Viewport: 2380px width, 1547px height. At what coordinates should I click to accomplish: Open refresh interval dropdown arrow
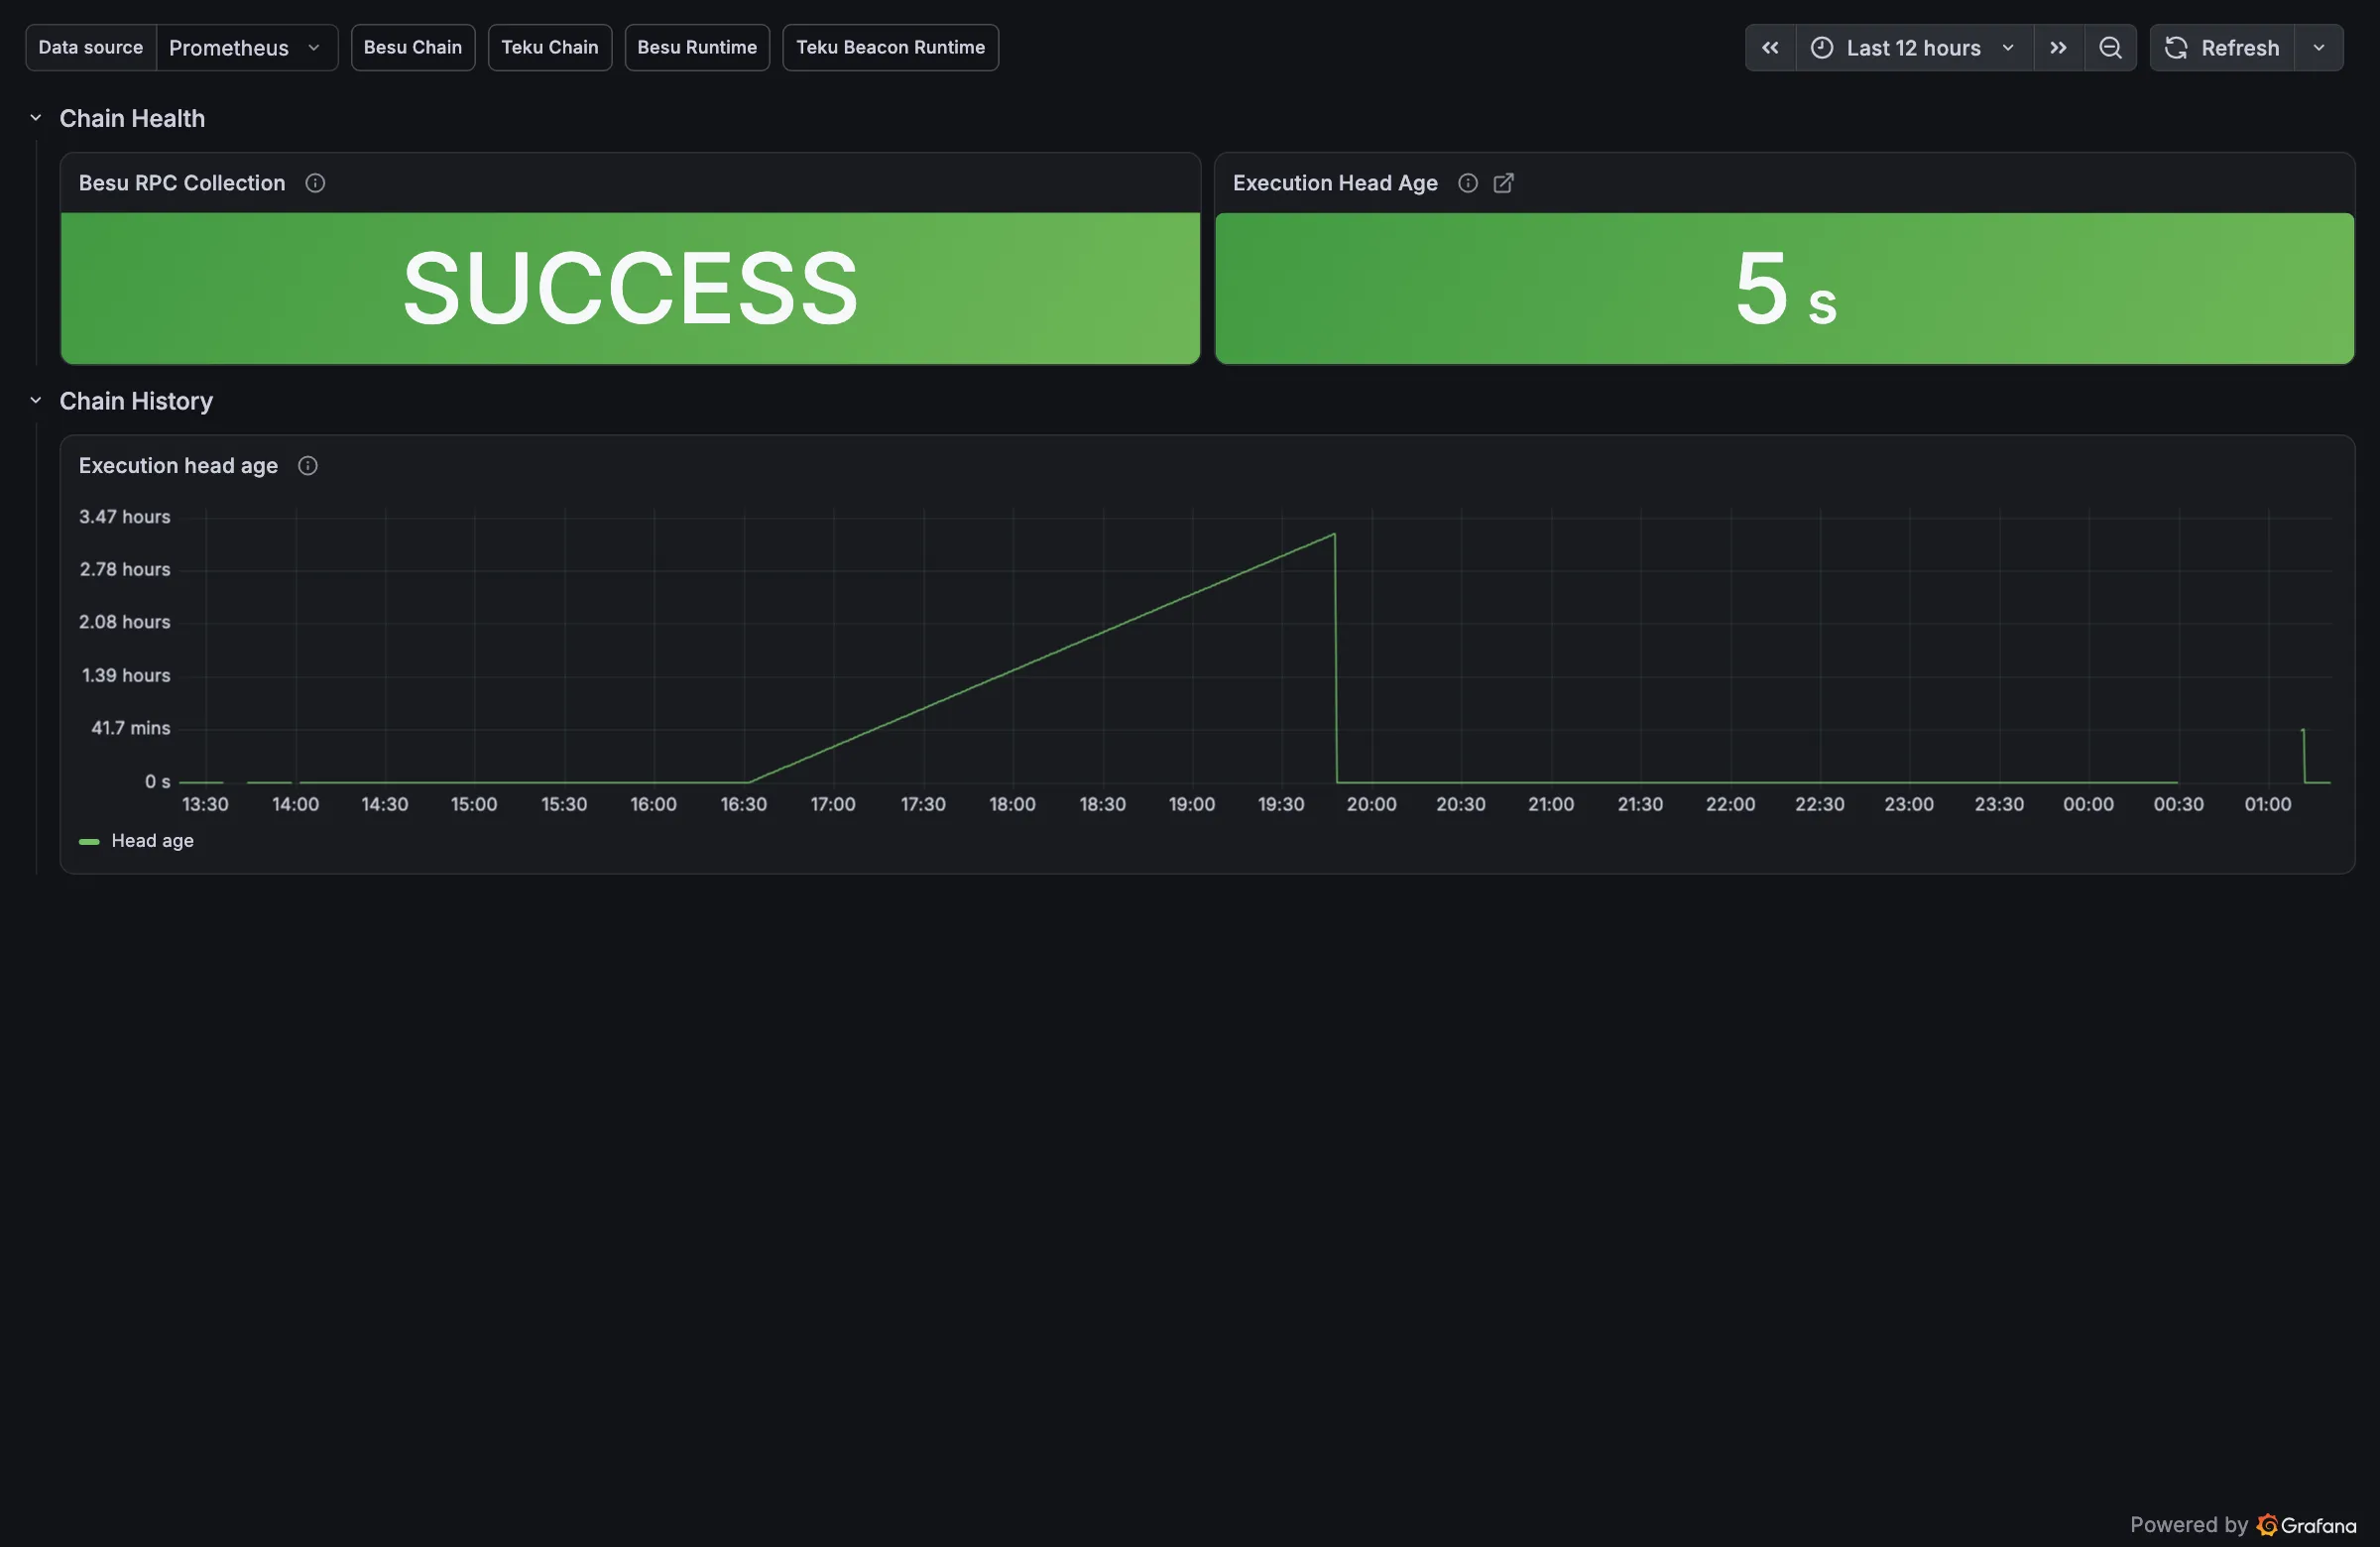click(x=2319, y=48)
